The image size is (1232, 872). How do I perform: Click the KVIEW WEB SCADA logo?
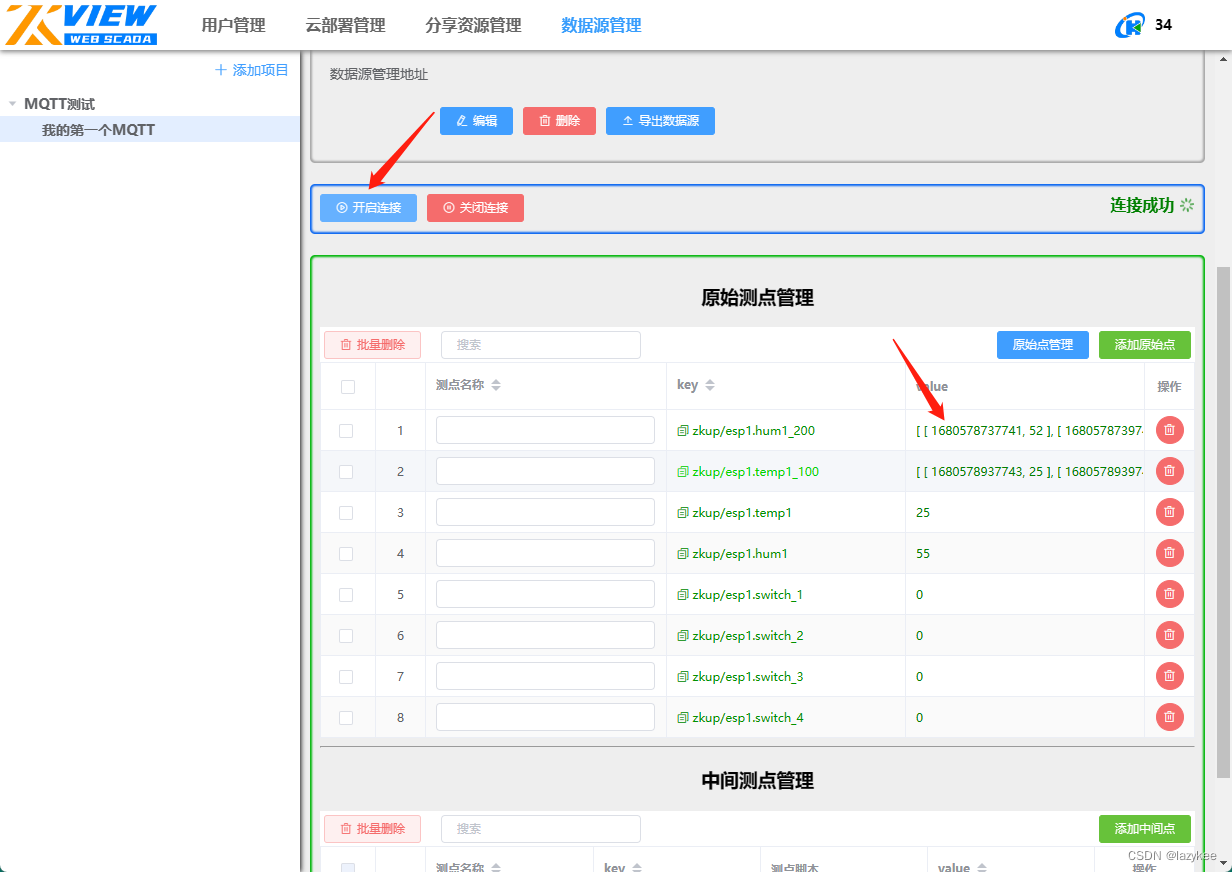pos(80,24)
